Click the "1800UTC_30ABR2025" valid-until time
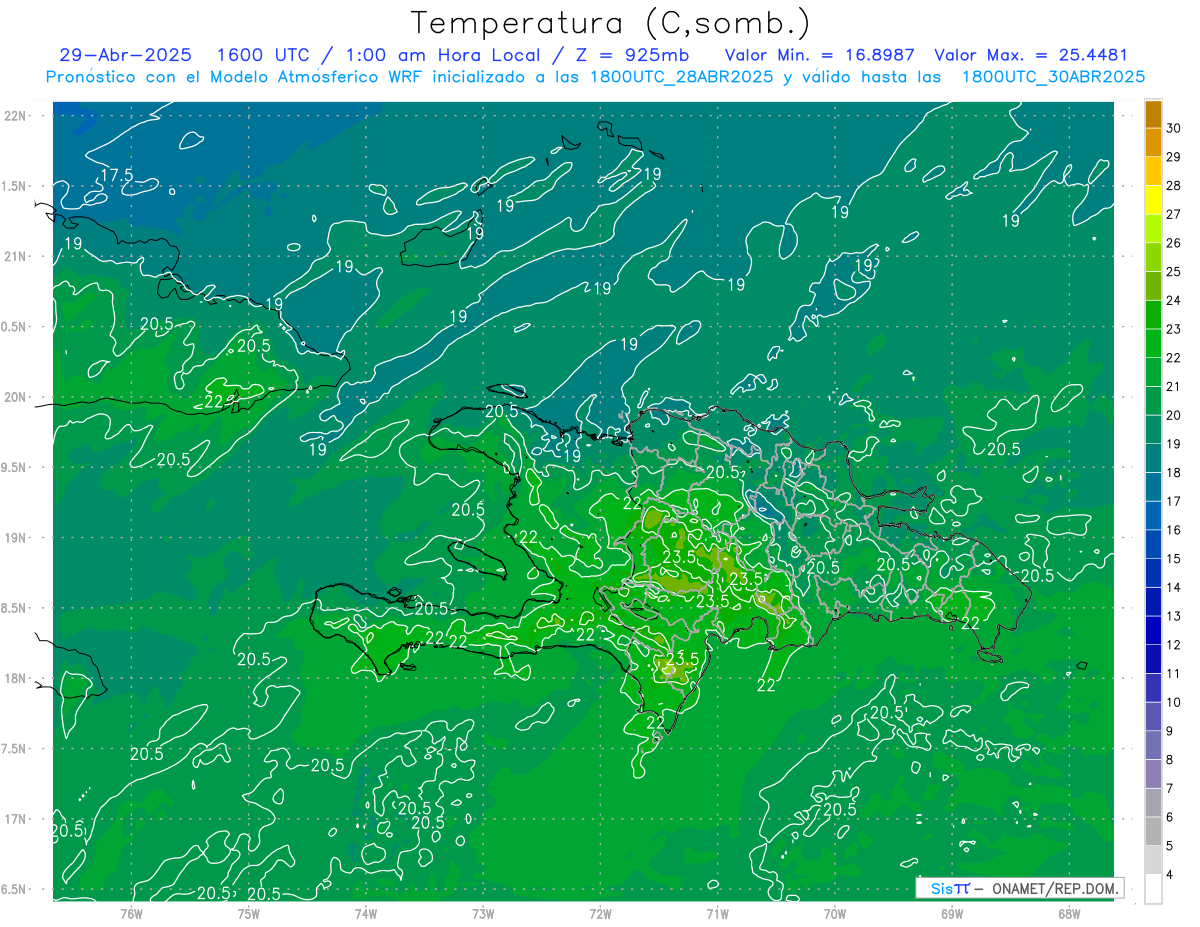Viewport: 1200px width, 927px height. point(1053,77)
